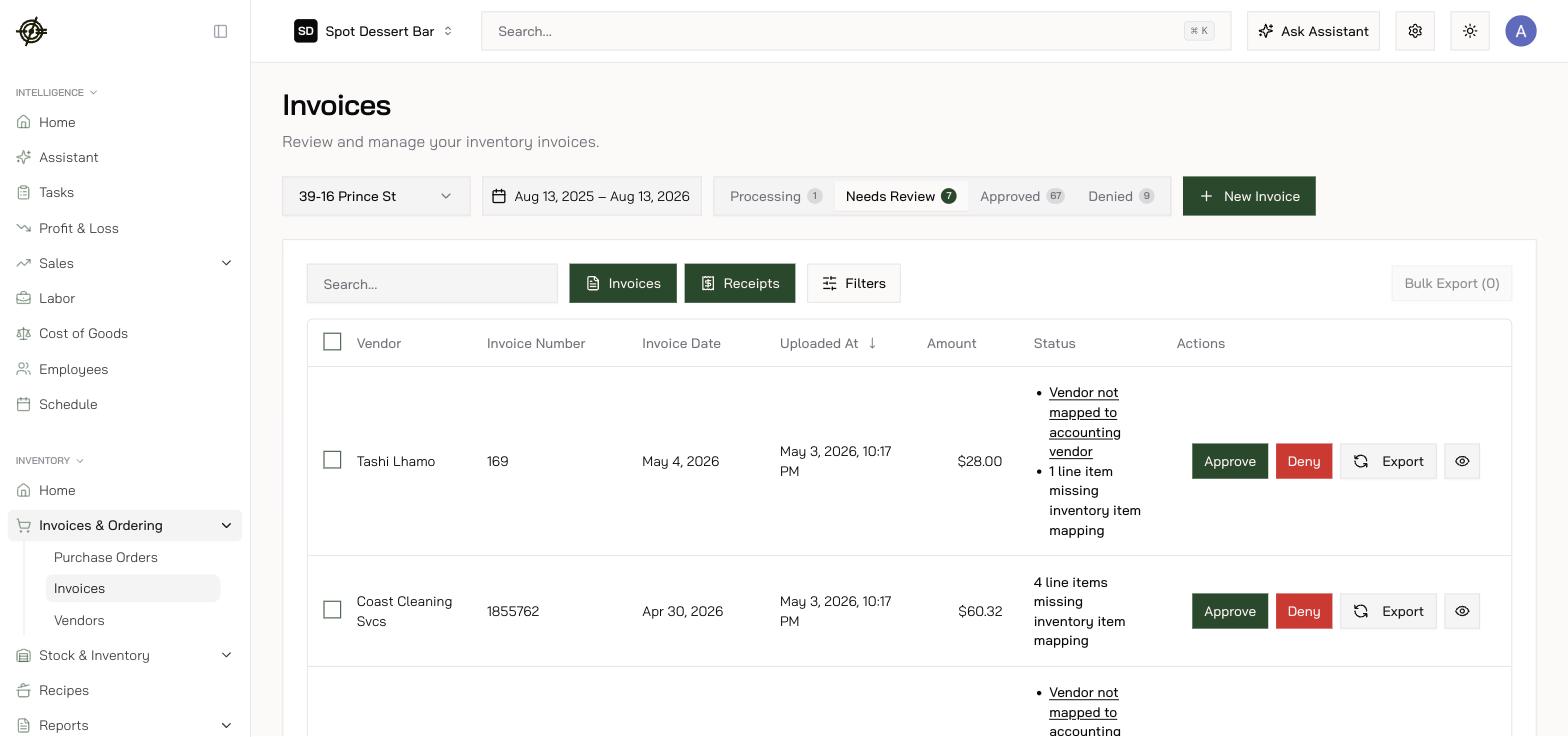Open the Spot Dessert Bar organization switcher
This screenshot has width=1568, height=737.
tap(374, 31)
